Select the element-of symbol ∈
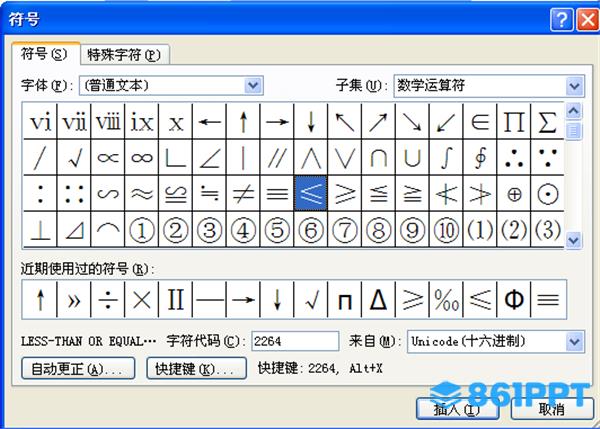600x429 pixels. tap(480, 122)
